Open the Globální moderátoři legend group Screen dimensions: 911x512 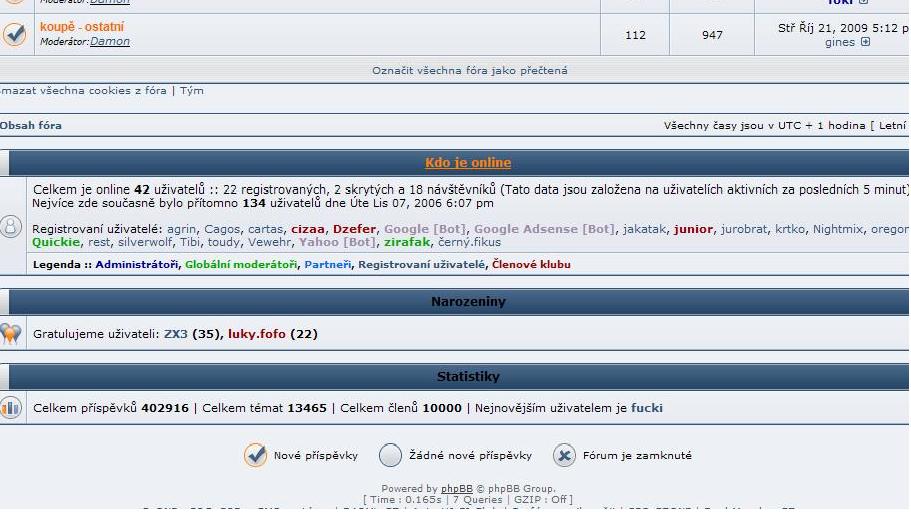point(241,265)
